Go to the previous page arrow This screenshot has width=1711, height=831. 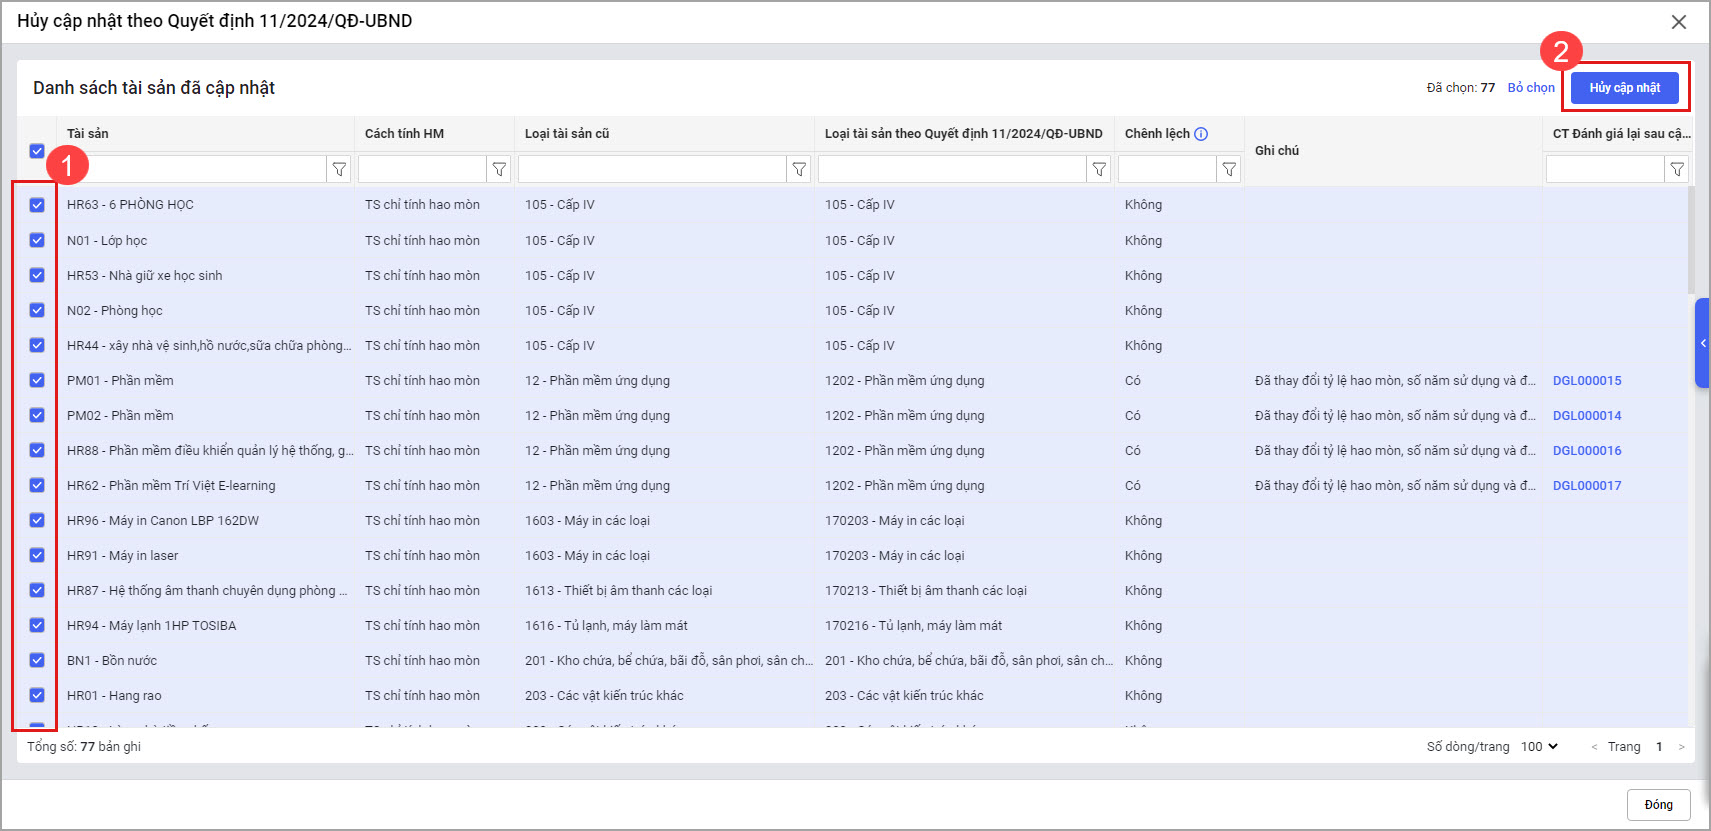coord(1594,747)
